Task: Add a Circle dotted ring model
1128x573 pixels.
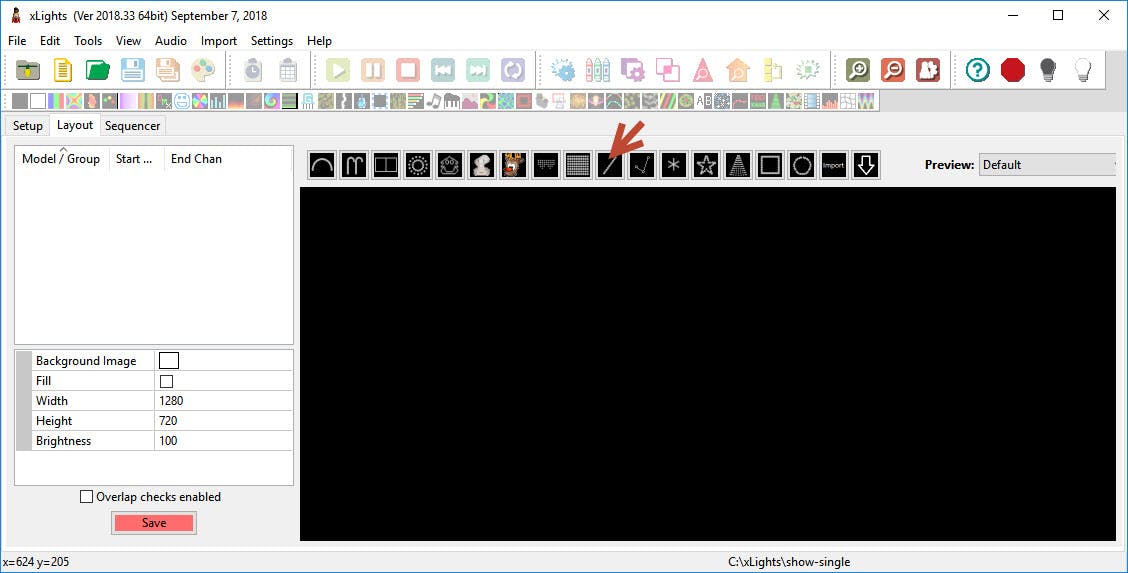Action: click(x=417, y=165)
